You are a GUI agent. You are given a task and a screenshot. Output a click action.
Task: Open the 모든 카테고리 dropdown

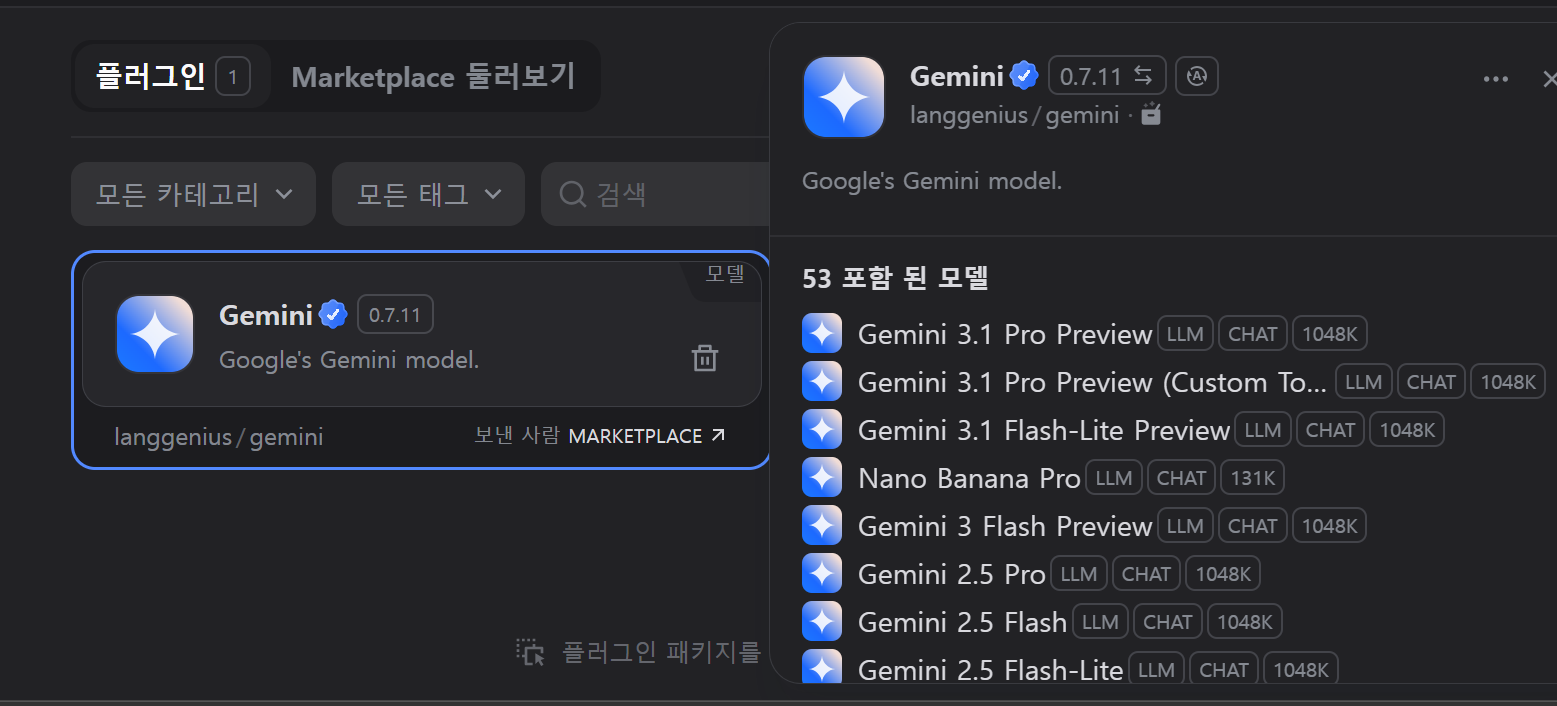point(193,194)
